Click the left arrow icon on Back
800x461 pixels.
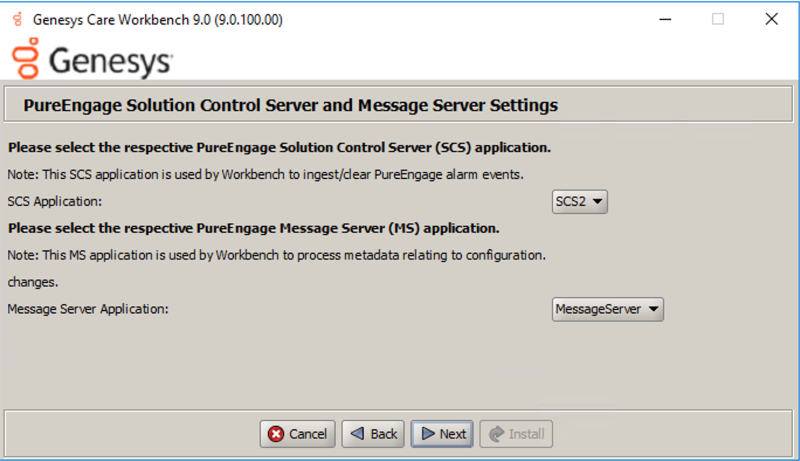point(357,434)
